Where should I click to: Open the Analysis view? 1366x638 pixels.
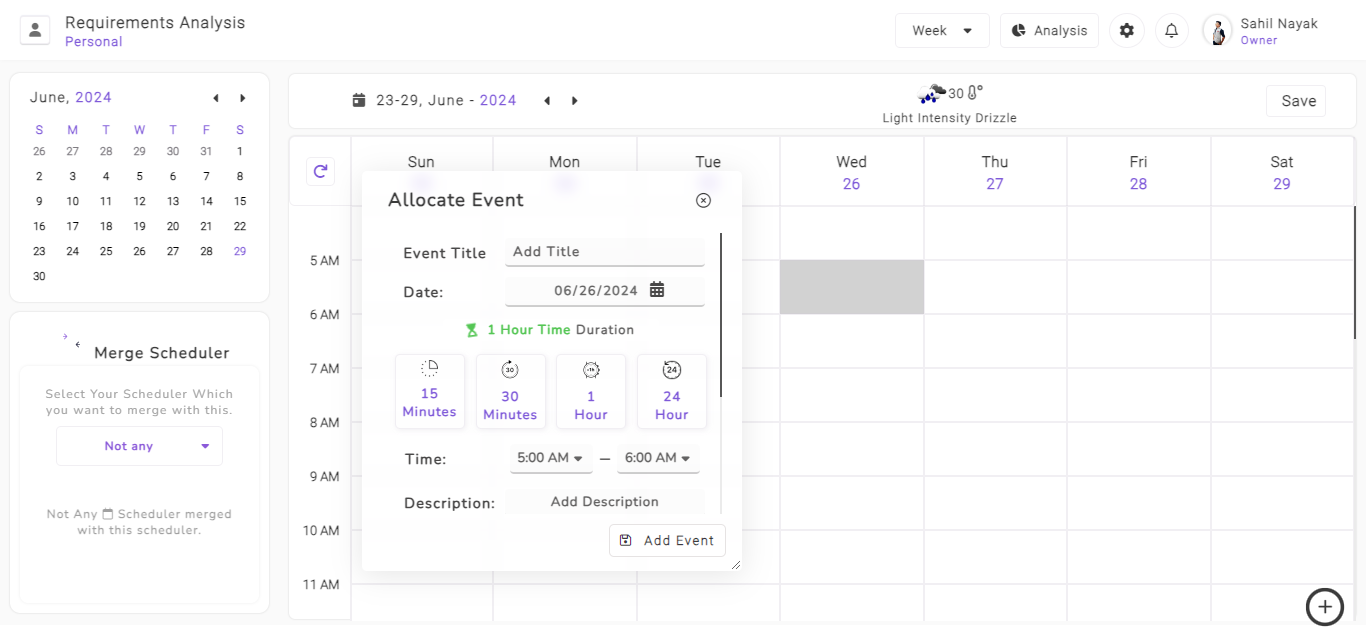1049,30
